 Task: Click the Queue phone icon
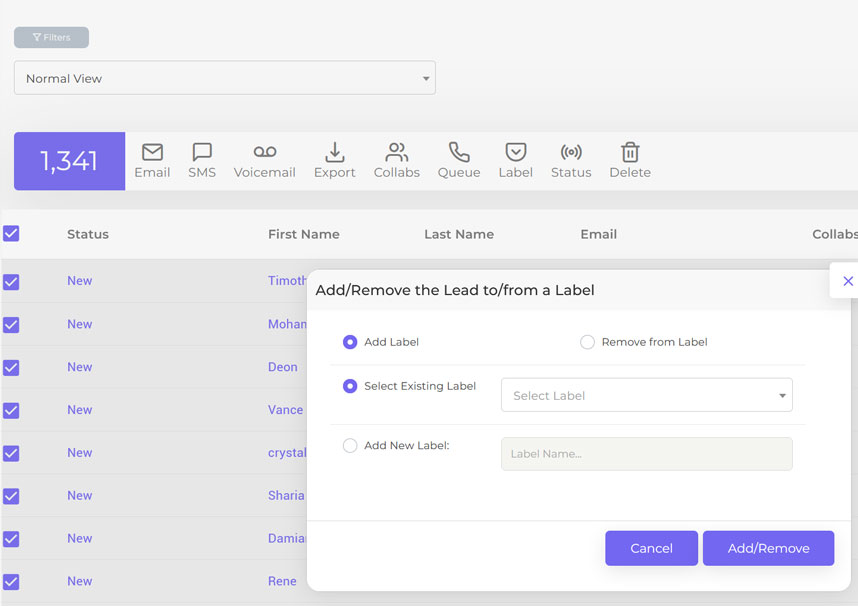point(459,152)
